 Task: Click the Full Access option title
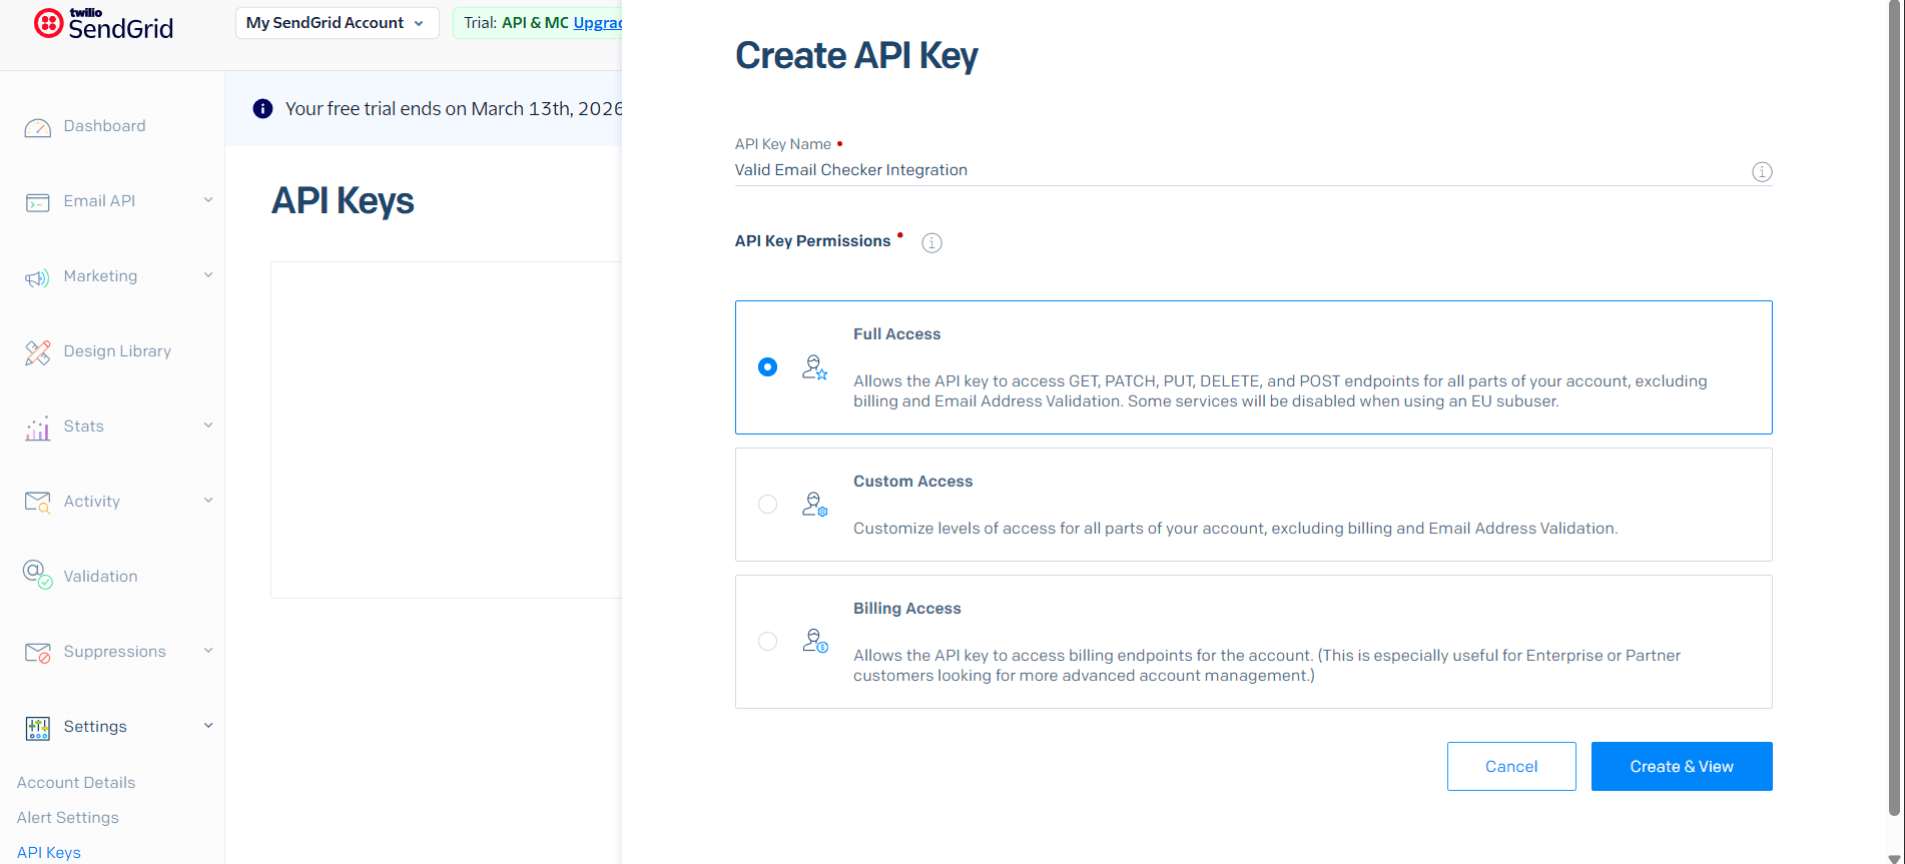(x=896, y=334)
